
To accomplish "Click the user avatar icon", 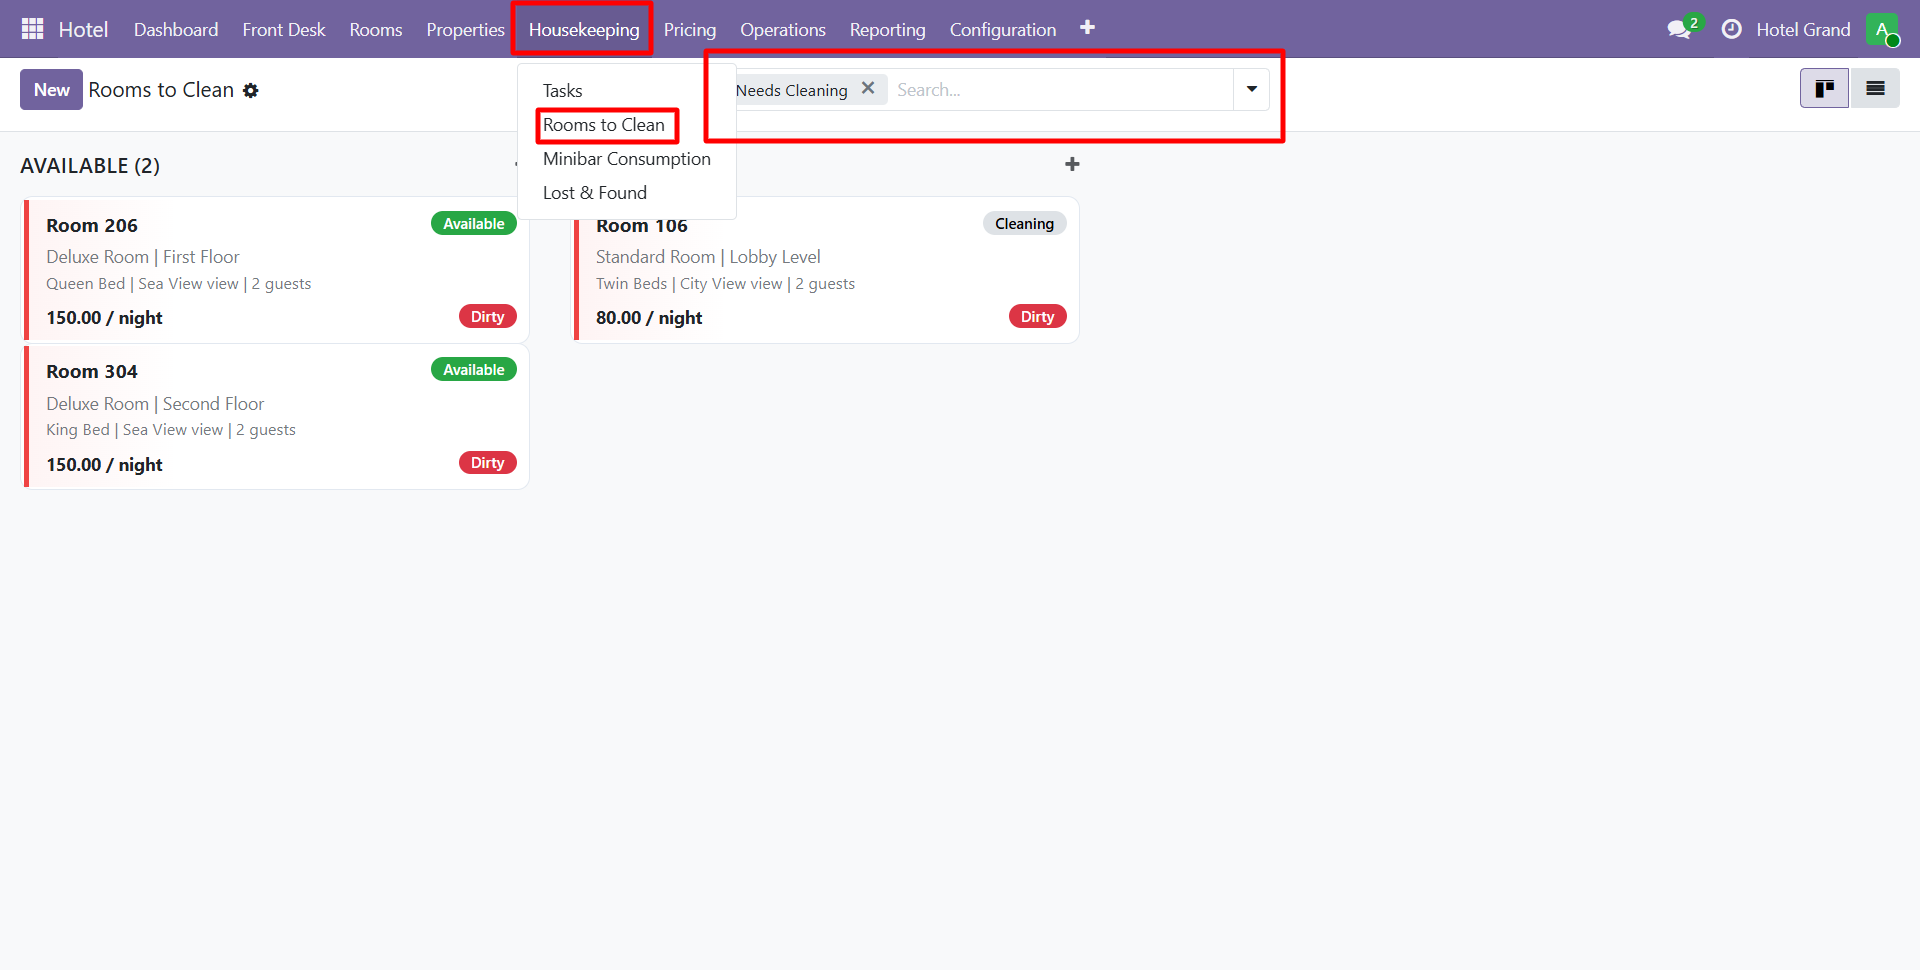I will point(1881,30).
